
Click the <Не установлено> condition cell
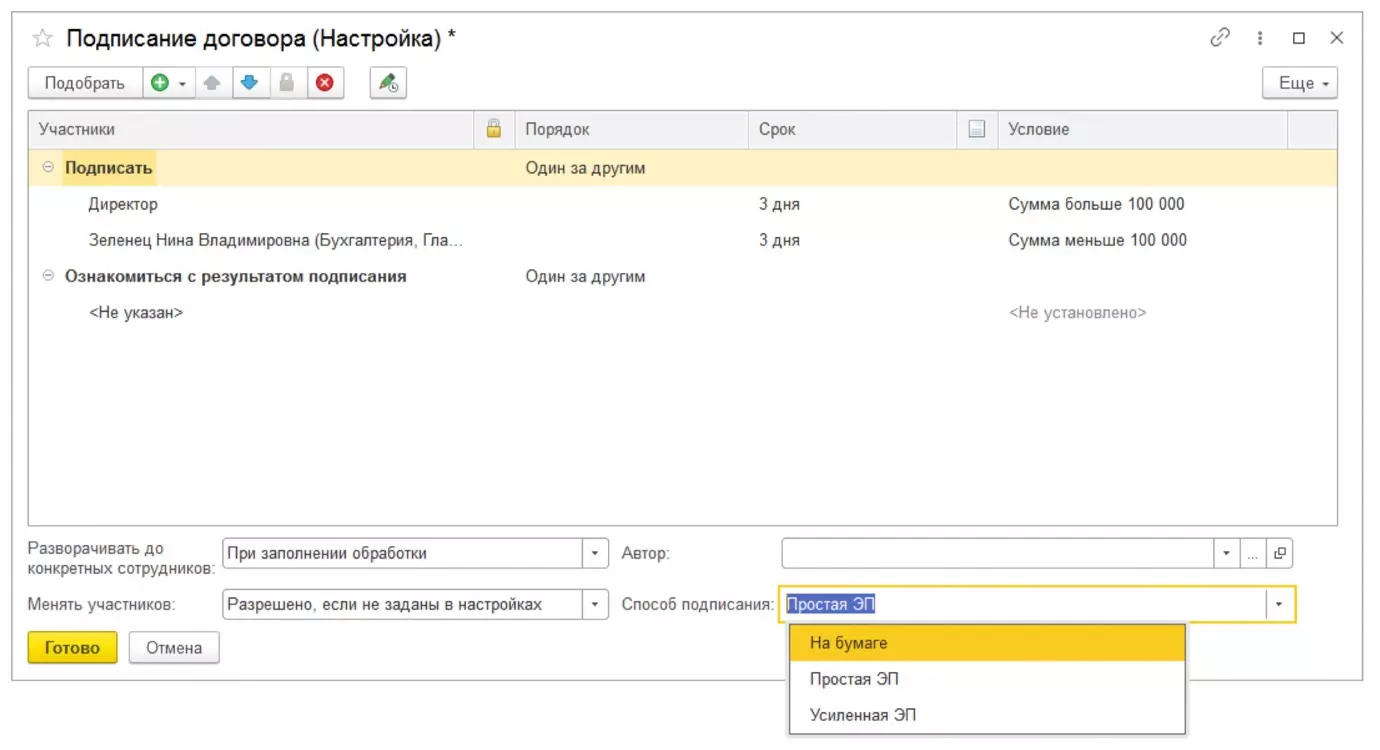(x=1078, y=312)
